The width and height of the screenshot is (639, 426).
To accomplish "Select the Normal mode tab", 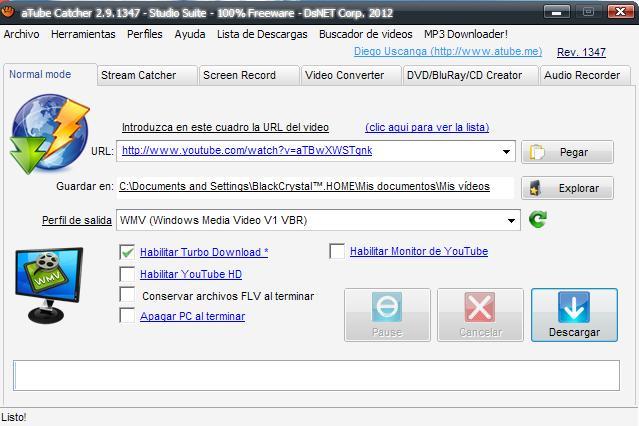I will 50,75.
